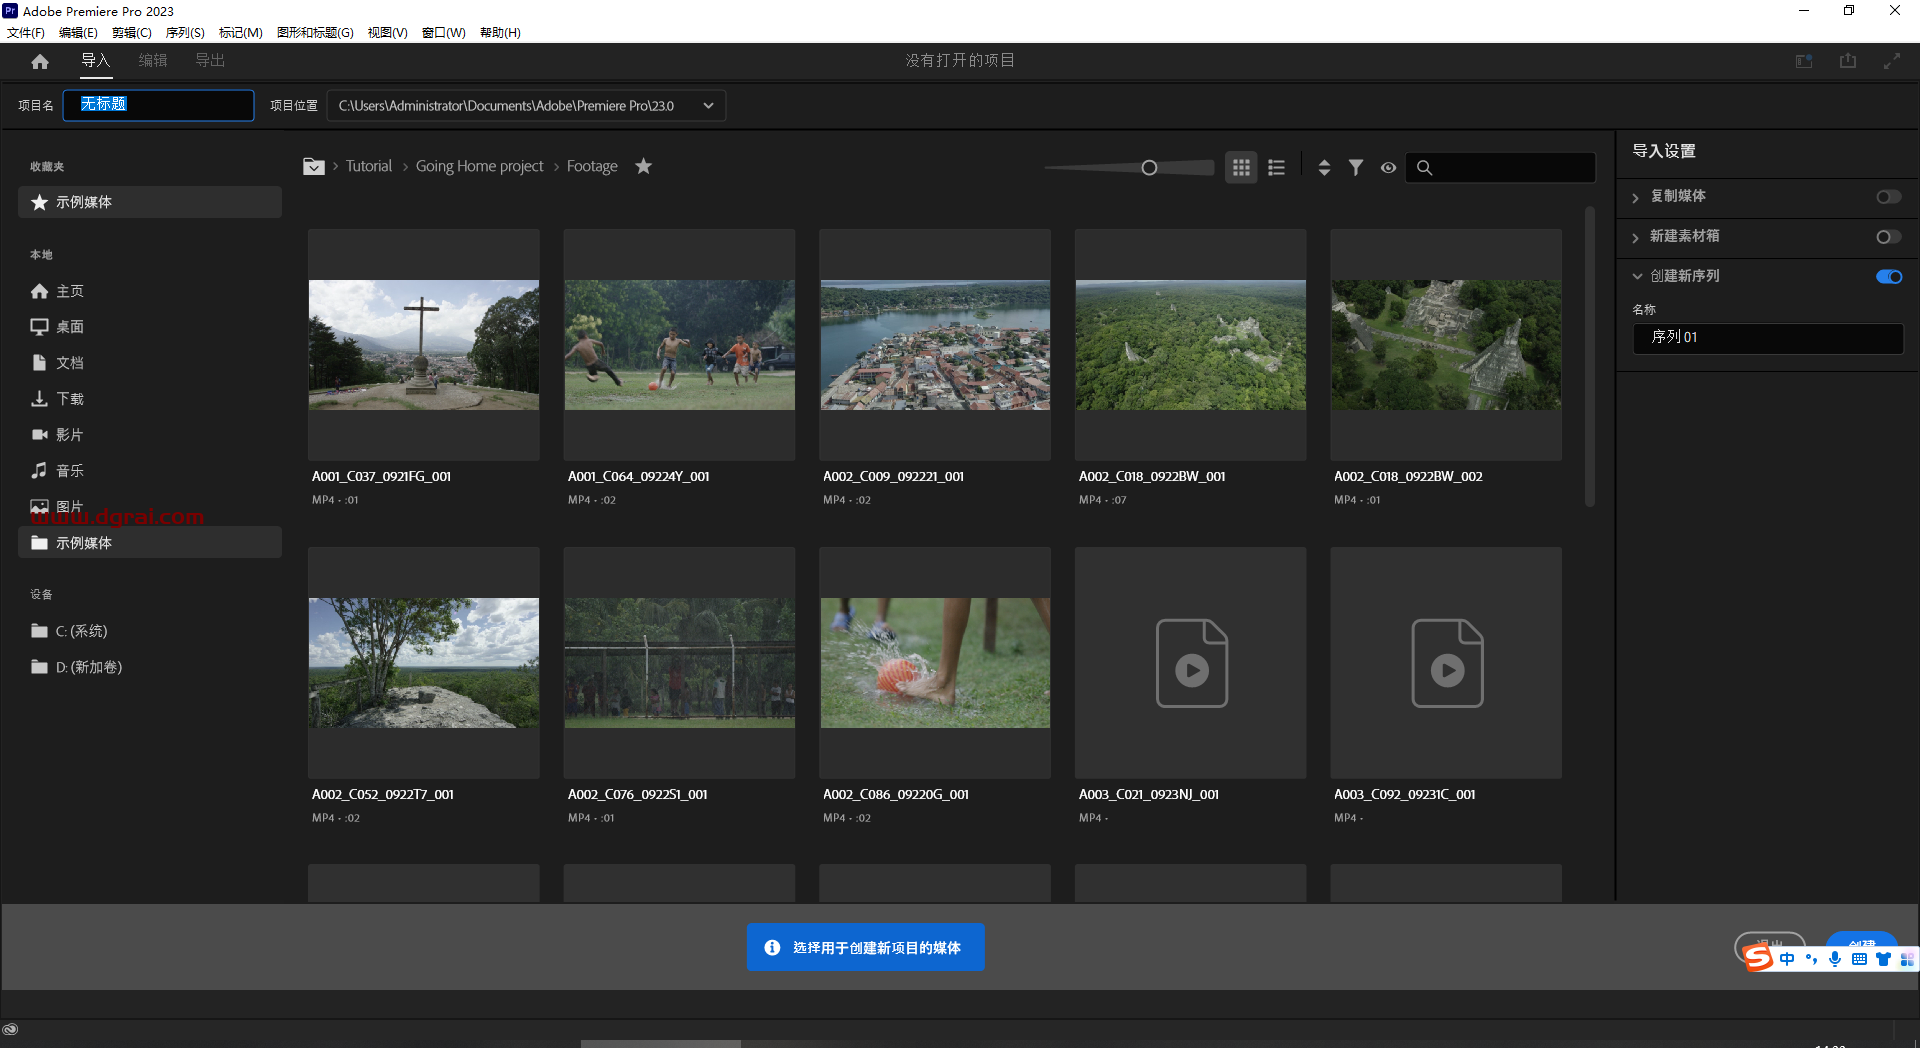Viewport: 1920px width, 1048px height.
Task: Open the 影片 (Movies) folder in sidebar
Action: (70, 434)
